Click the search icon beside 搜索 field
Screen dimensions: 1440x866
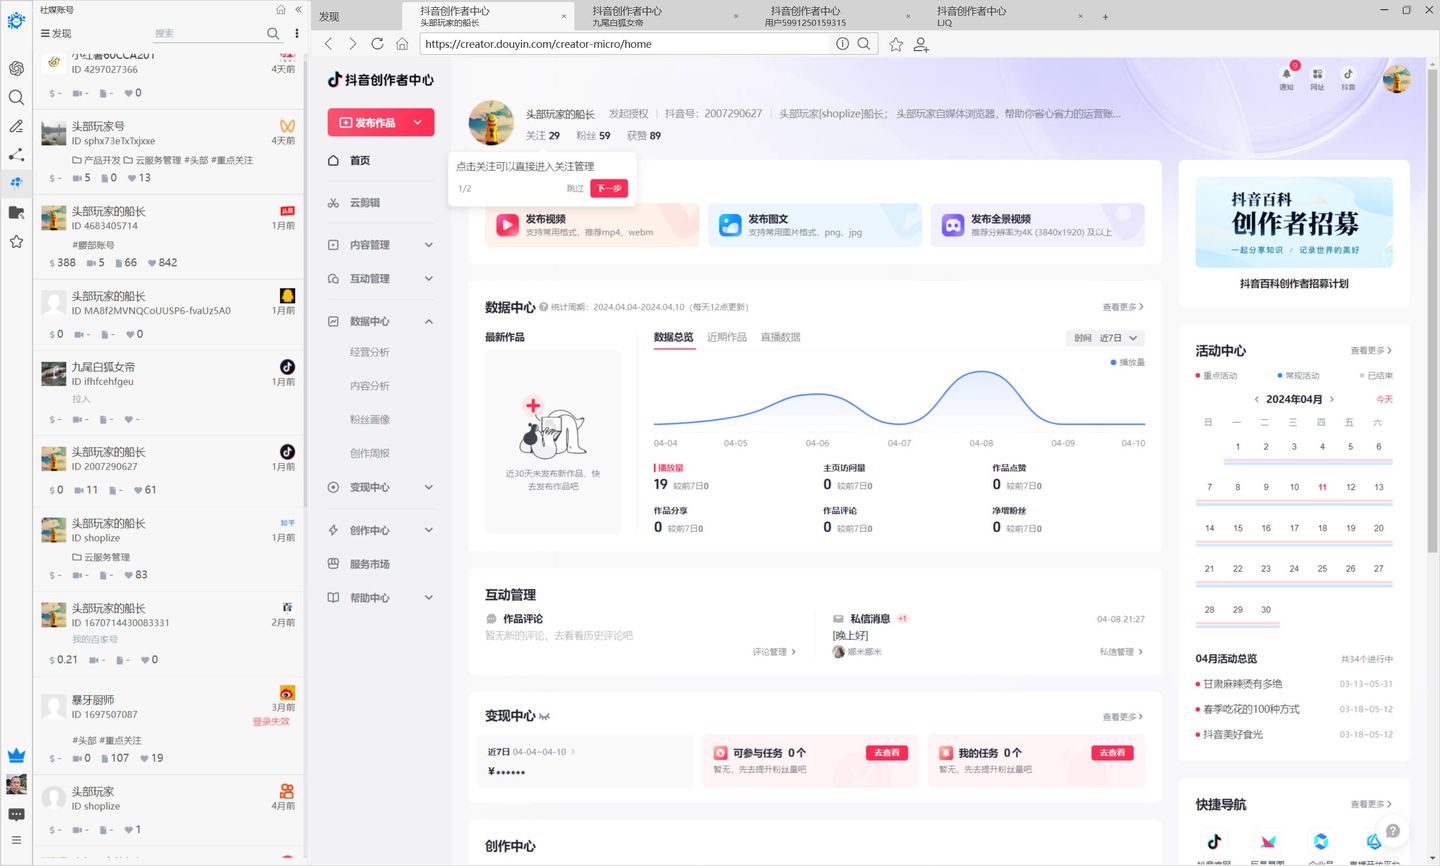click(x=273, y=33)
